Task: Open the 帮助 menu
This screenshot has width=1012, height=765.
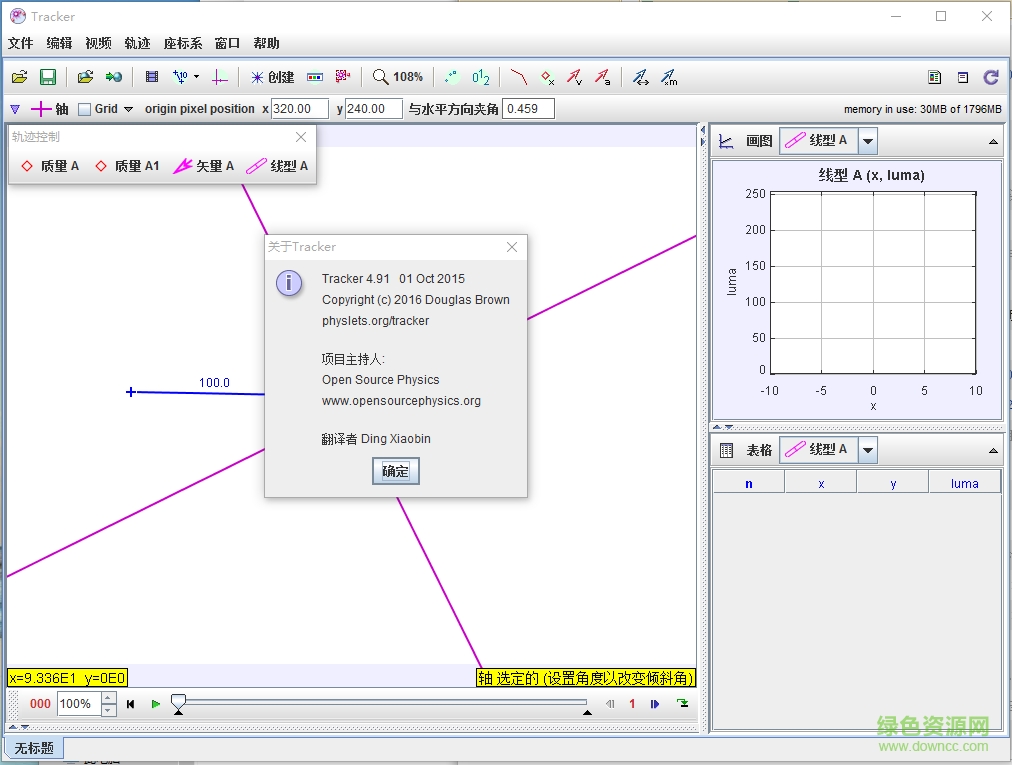Action: (265, 43)
